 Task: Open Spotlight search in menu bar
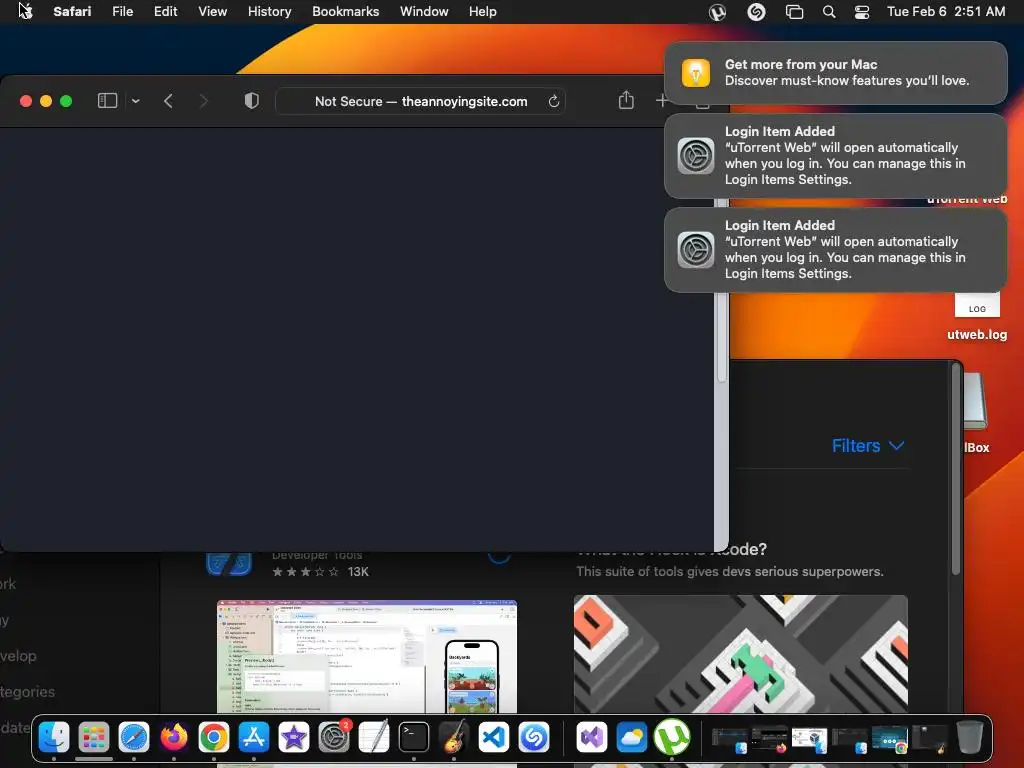829,12
